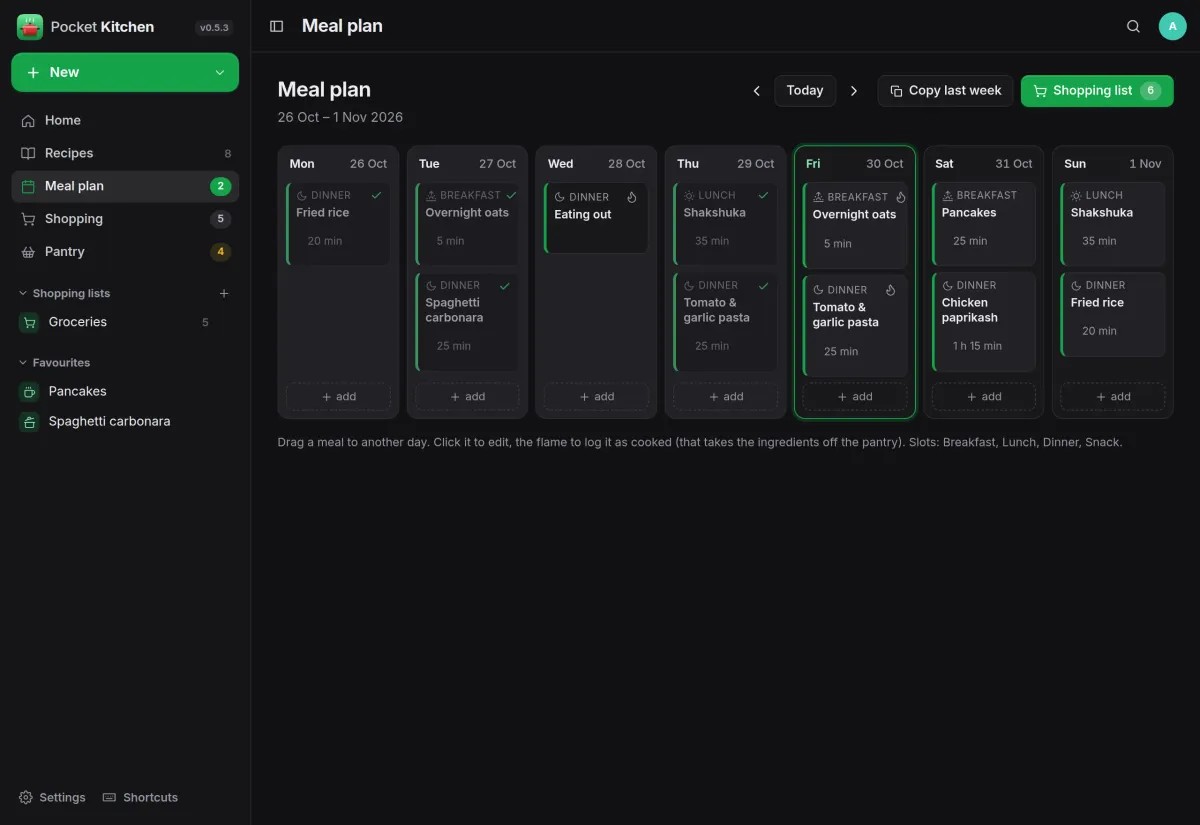
Task: Click the Pancakes favourite icon
Action: click(30, 391)
